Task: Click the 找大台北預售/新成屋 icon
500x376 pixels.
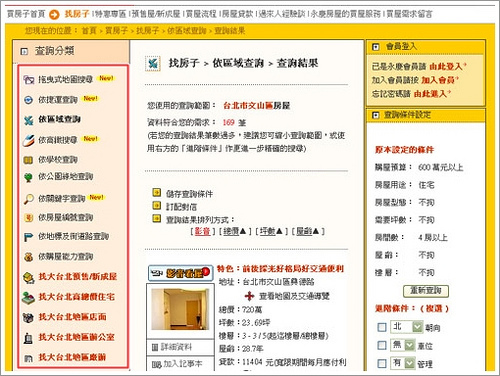Action: click(29, 278)
